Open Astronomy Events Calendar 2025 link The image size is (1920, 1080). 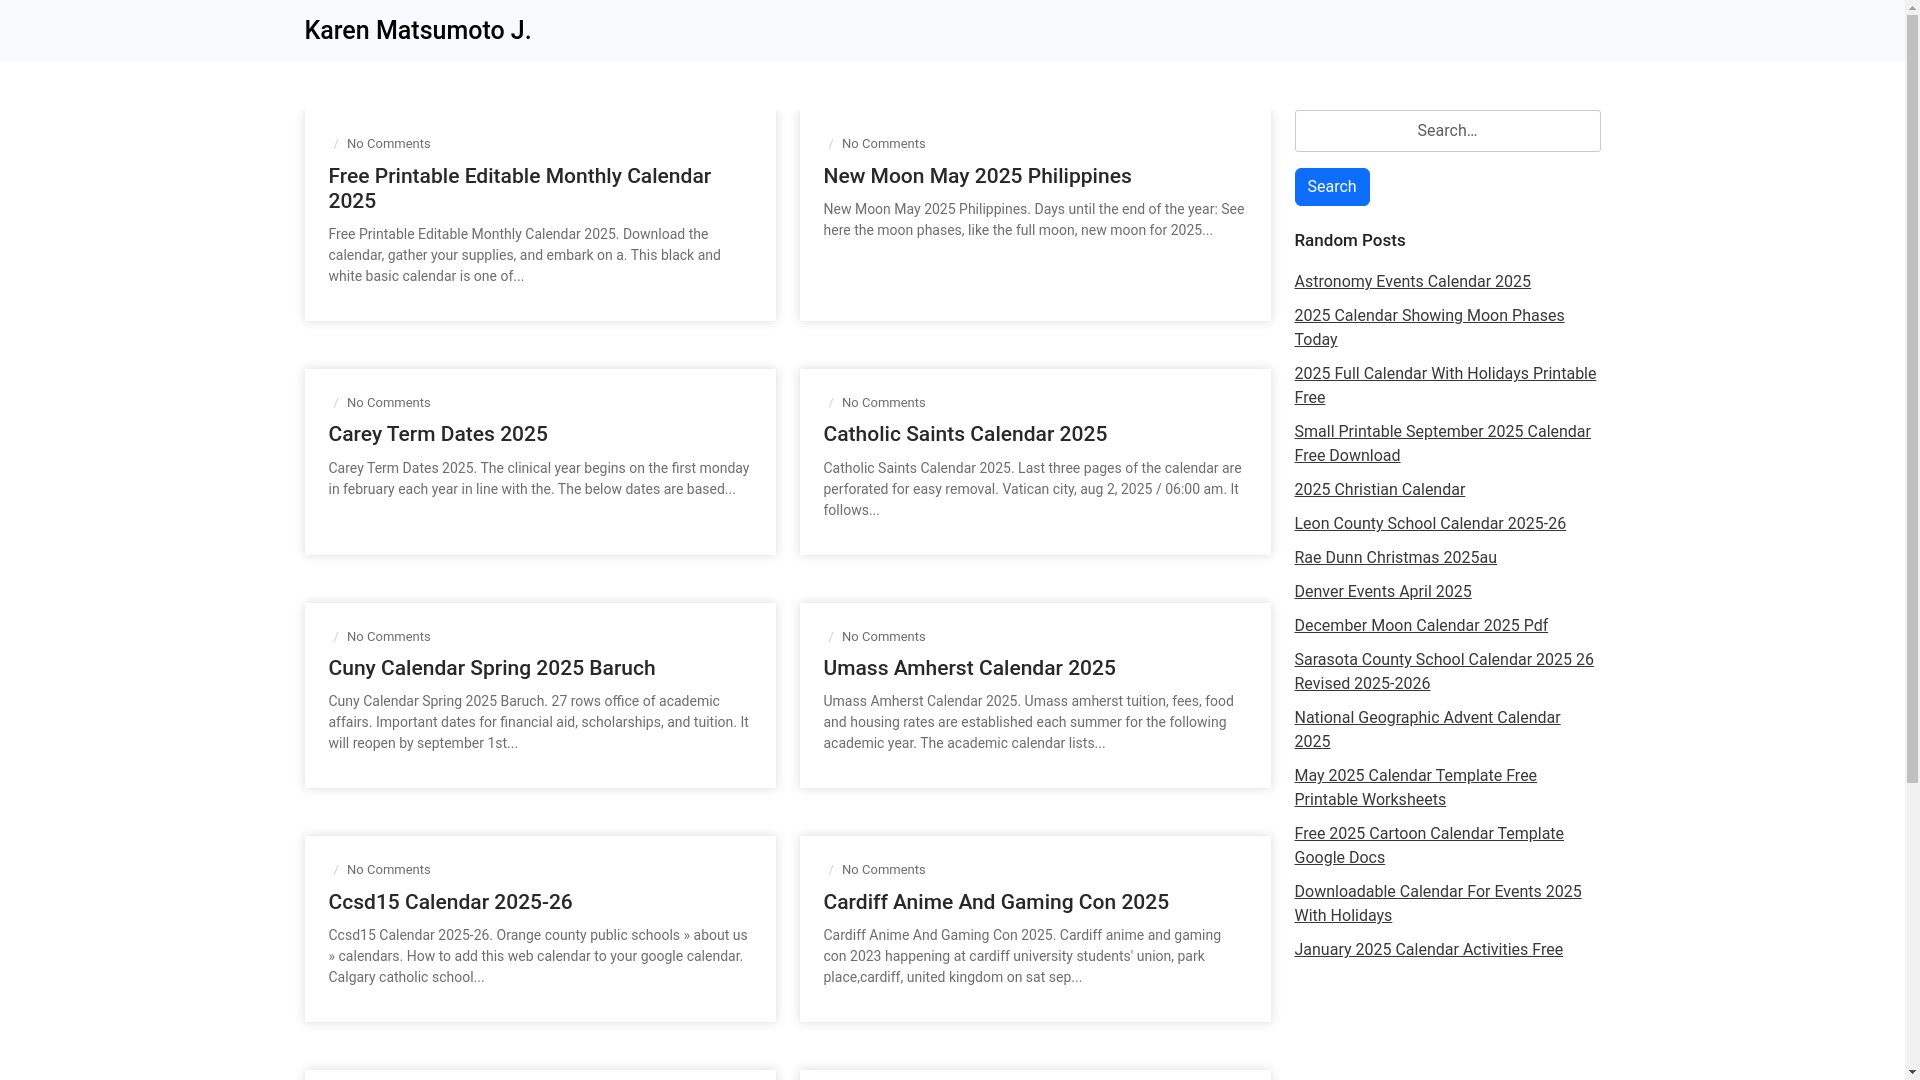1412,282
